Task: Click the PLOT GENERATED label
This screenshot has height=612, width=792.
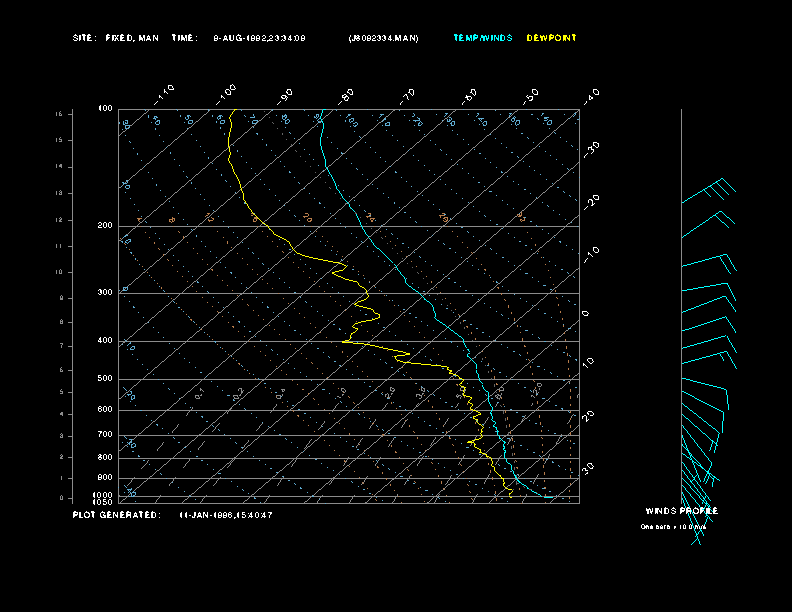Action: [115, 515]
